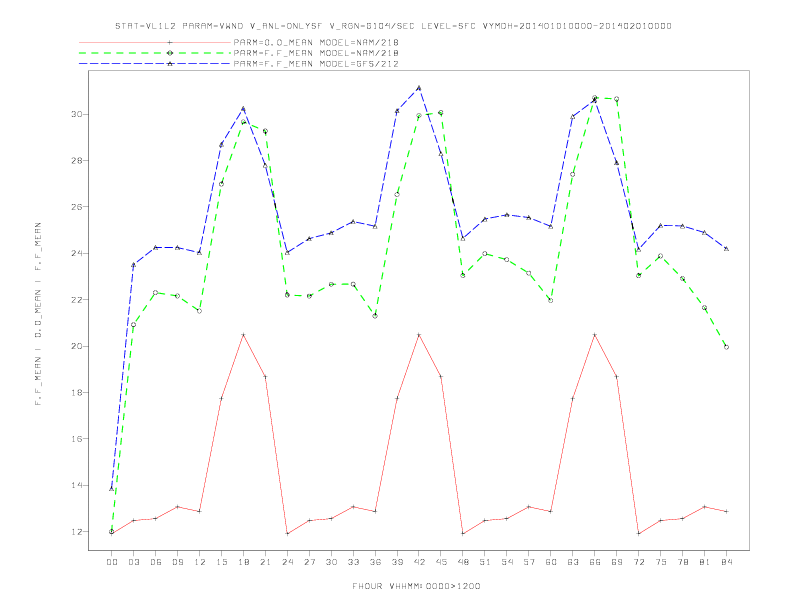Click x-axis forecast hour label 30
792x612 pixels.
[331, 562]
